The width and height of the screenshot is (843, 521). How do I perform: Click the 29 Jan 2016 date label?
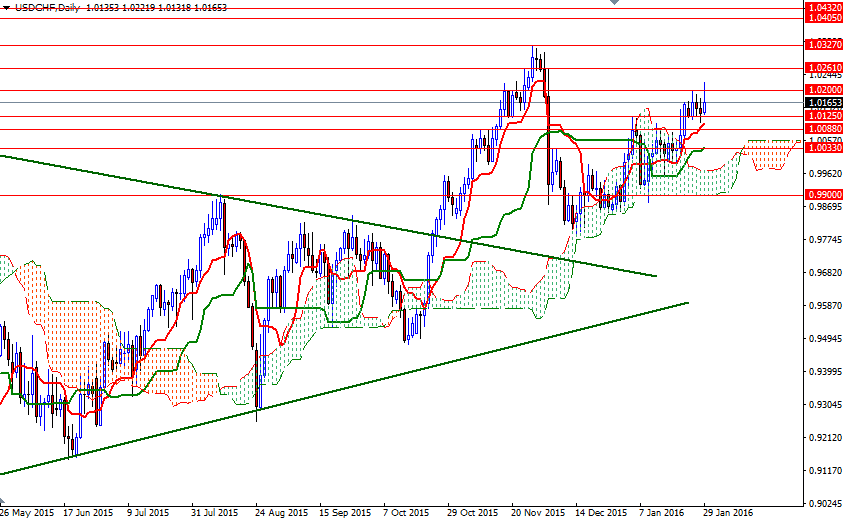(727, 512)
